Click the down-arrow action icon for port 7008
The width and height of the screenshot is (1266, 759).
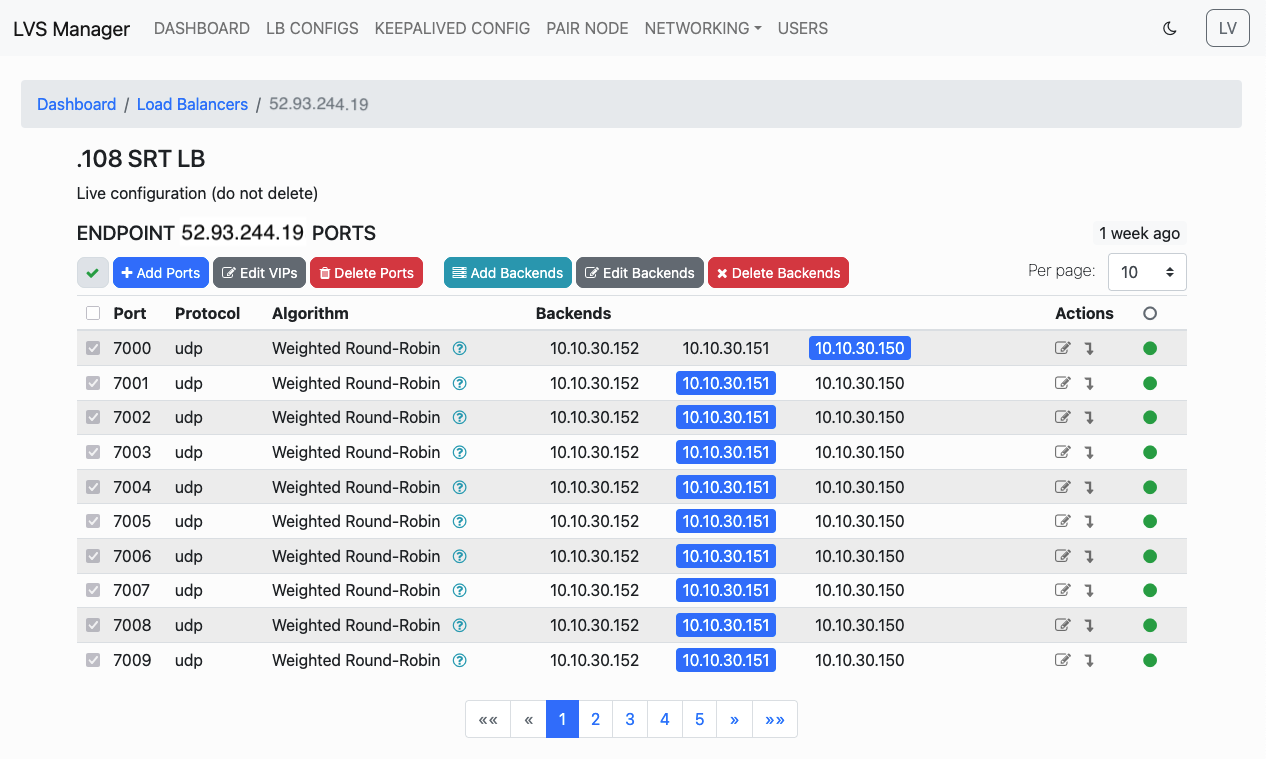tap(1089, 625)
